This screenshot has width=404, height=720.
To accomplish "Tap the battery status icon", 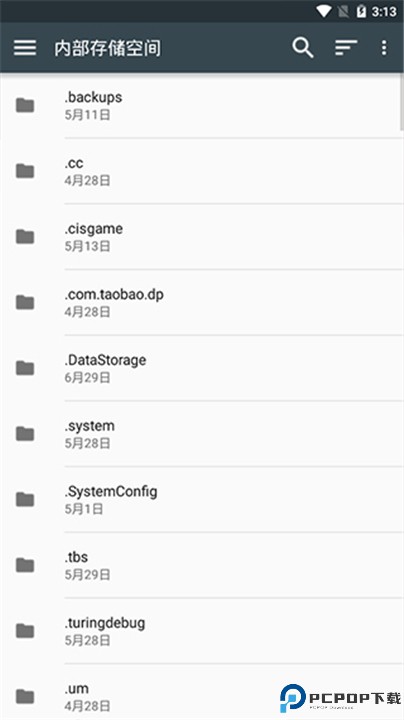I will [361, 11].
